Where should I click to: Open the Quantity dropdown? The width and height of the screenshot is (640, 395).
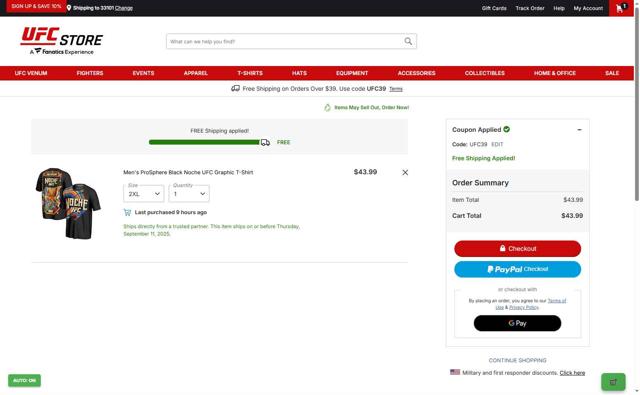click(189, 193)
